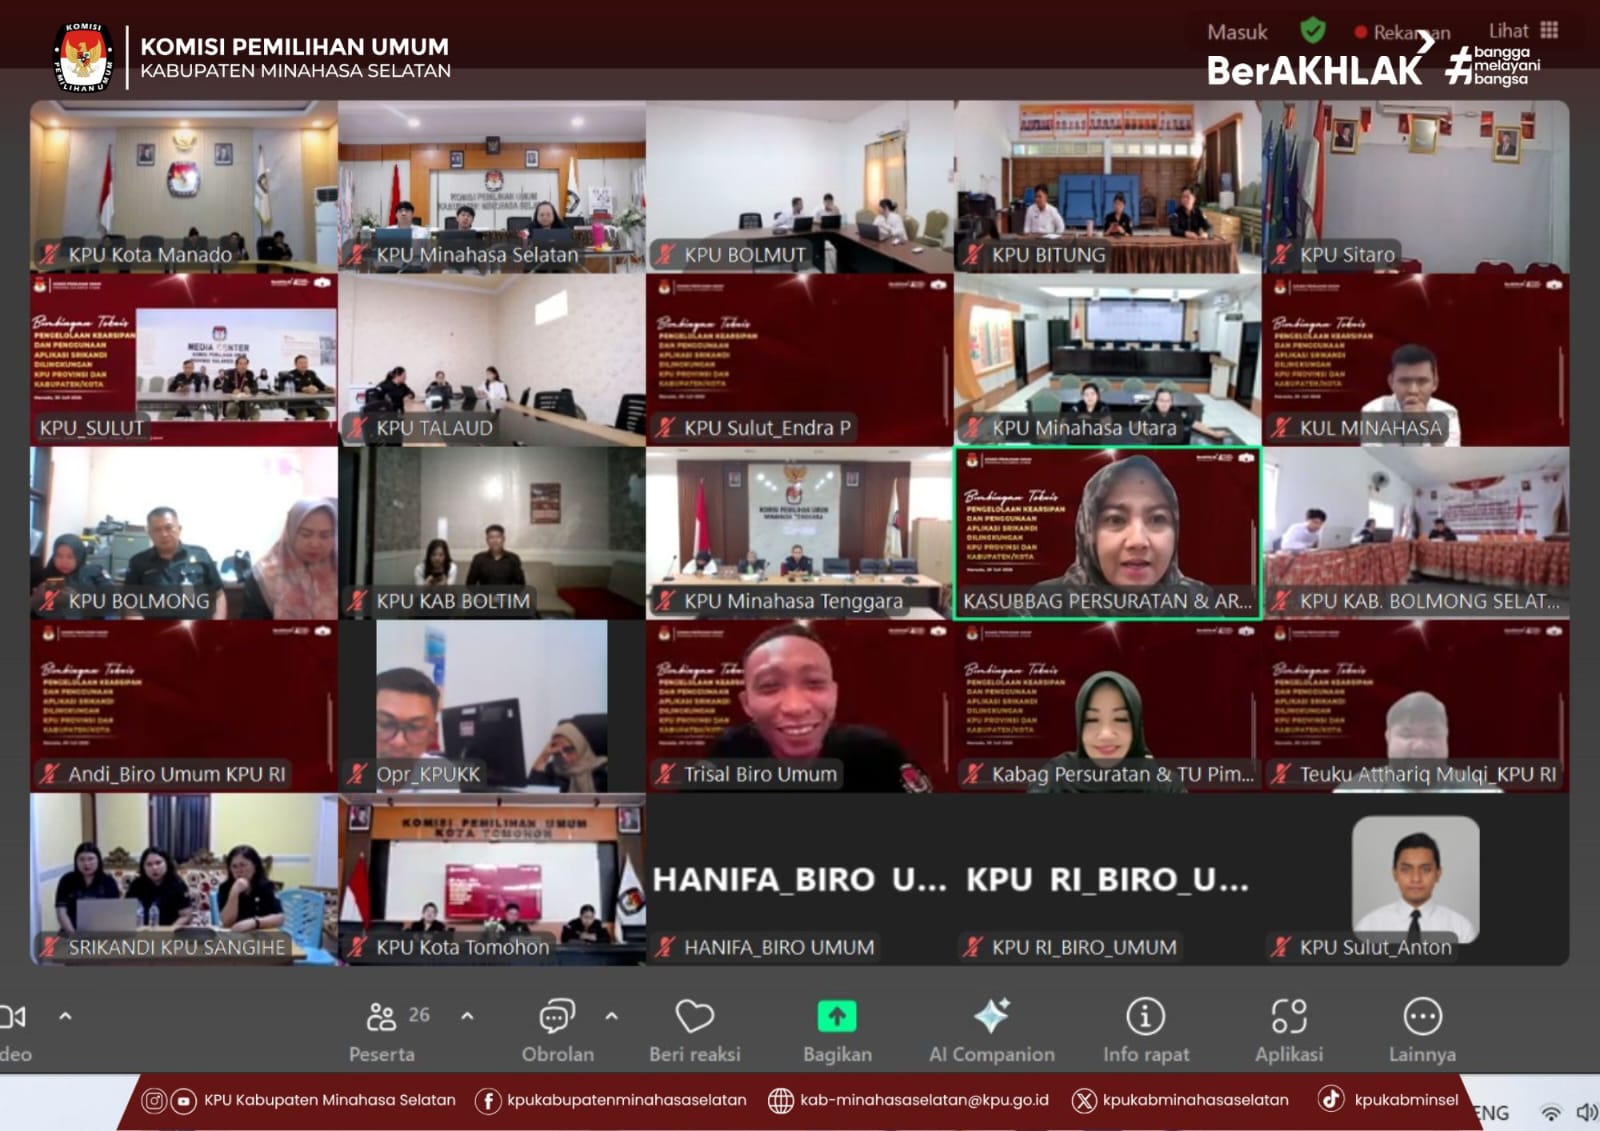1600x1131 pixels.
Task: Expand the caret next to Peserta
Action: 467,1016
